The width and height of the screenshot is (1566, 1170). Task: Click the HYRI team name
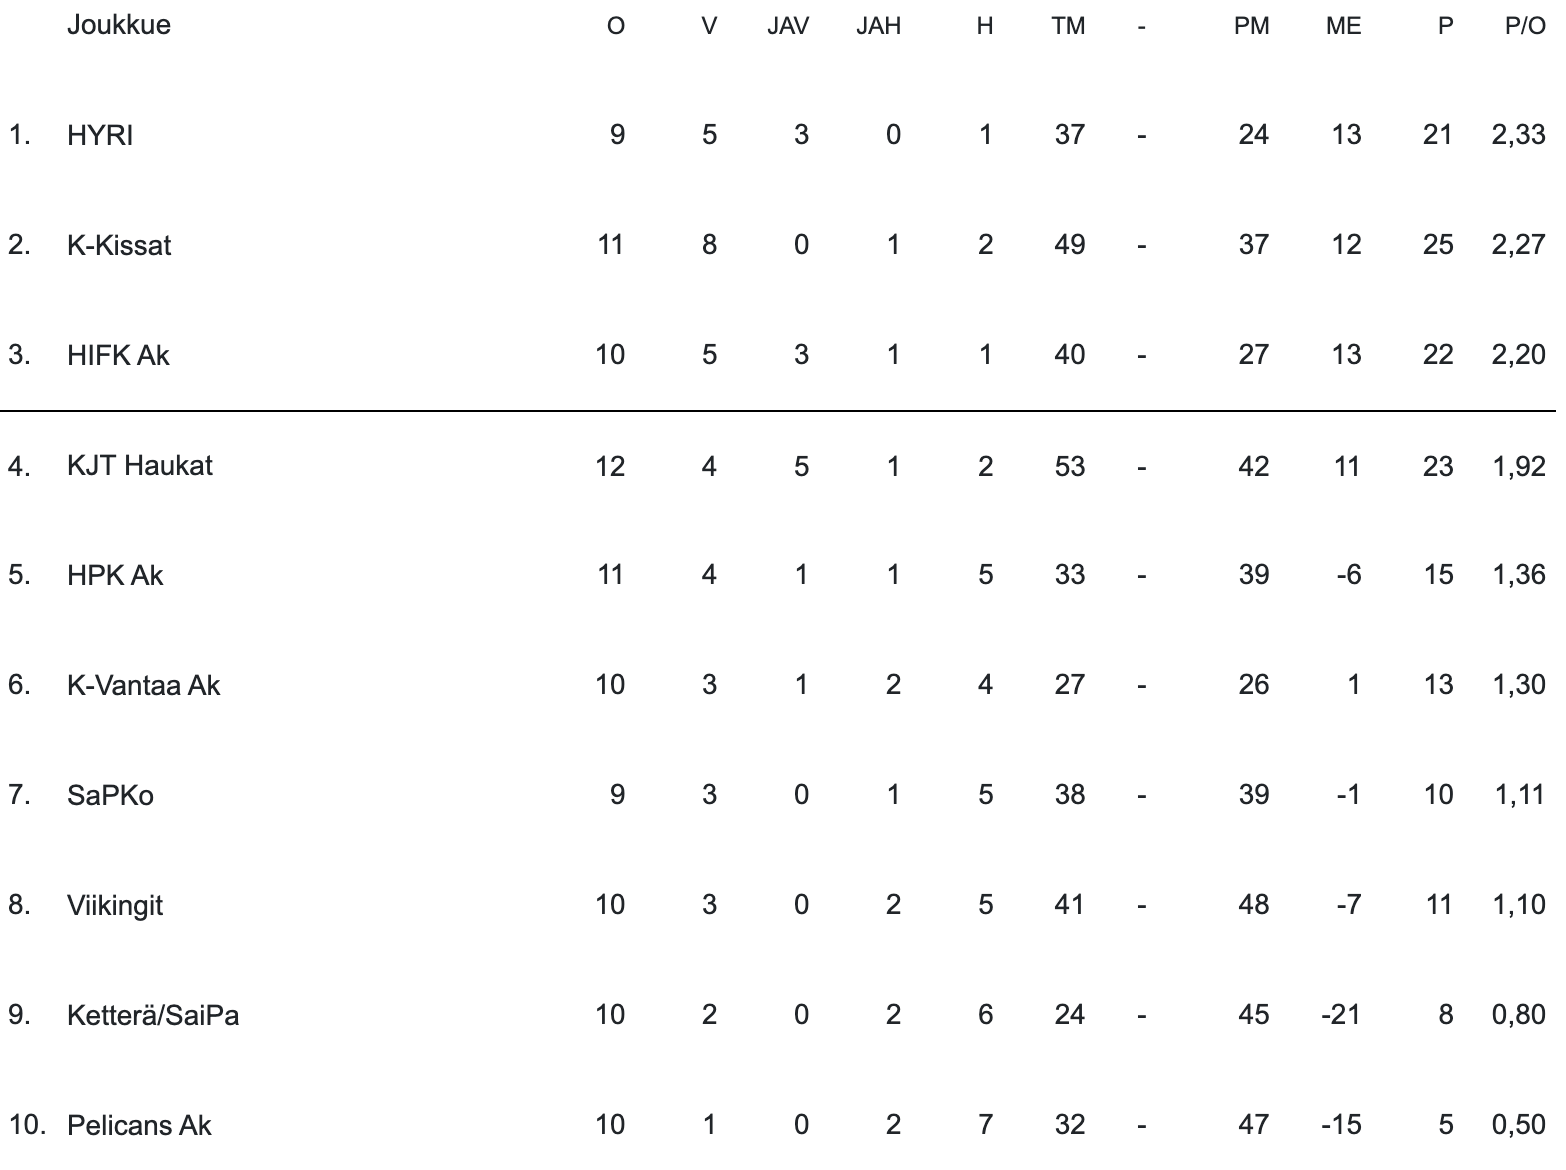[100, 135]
